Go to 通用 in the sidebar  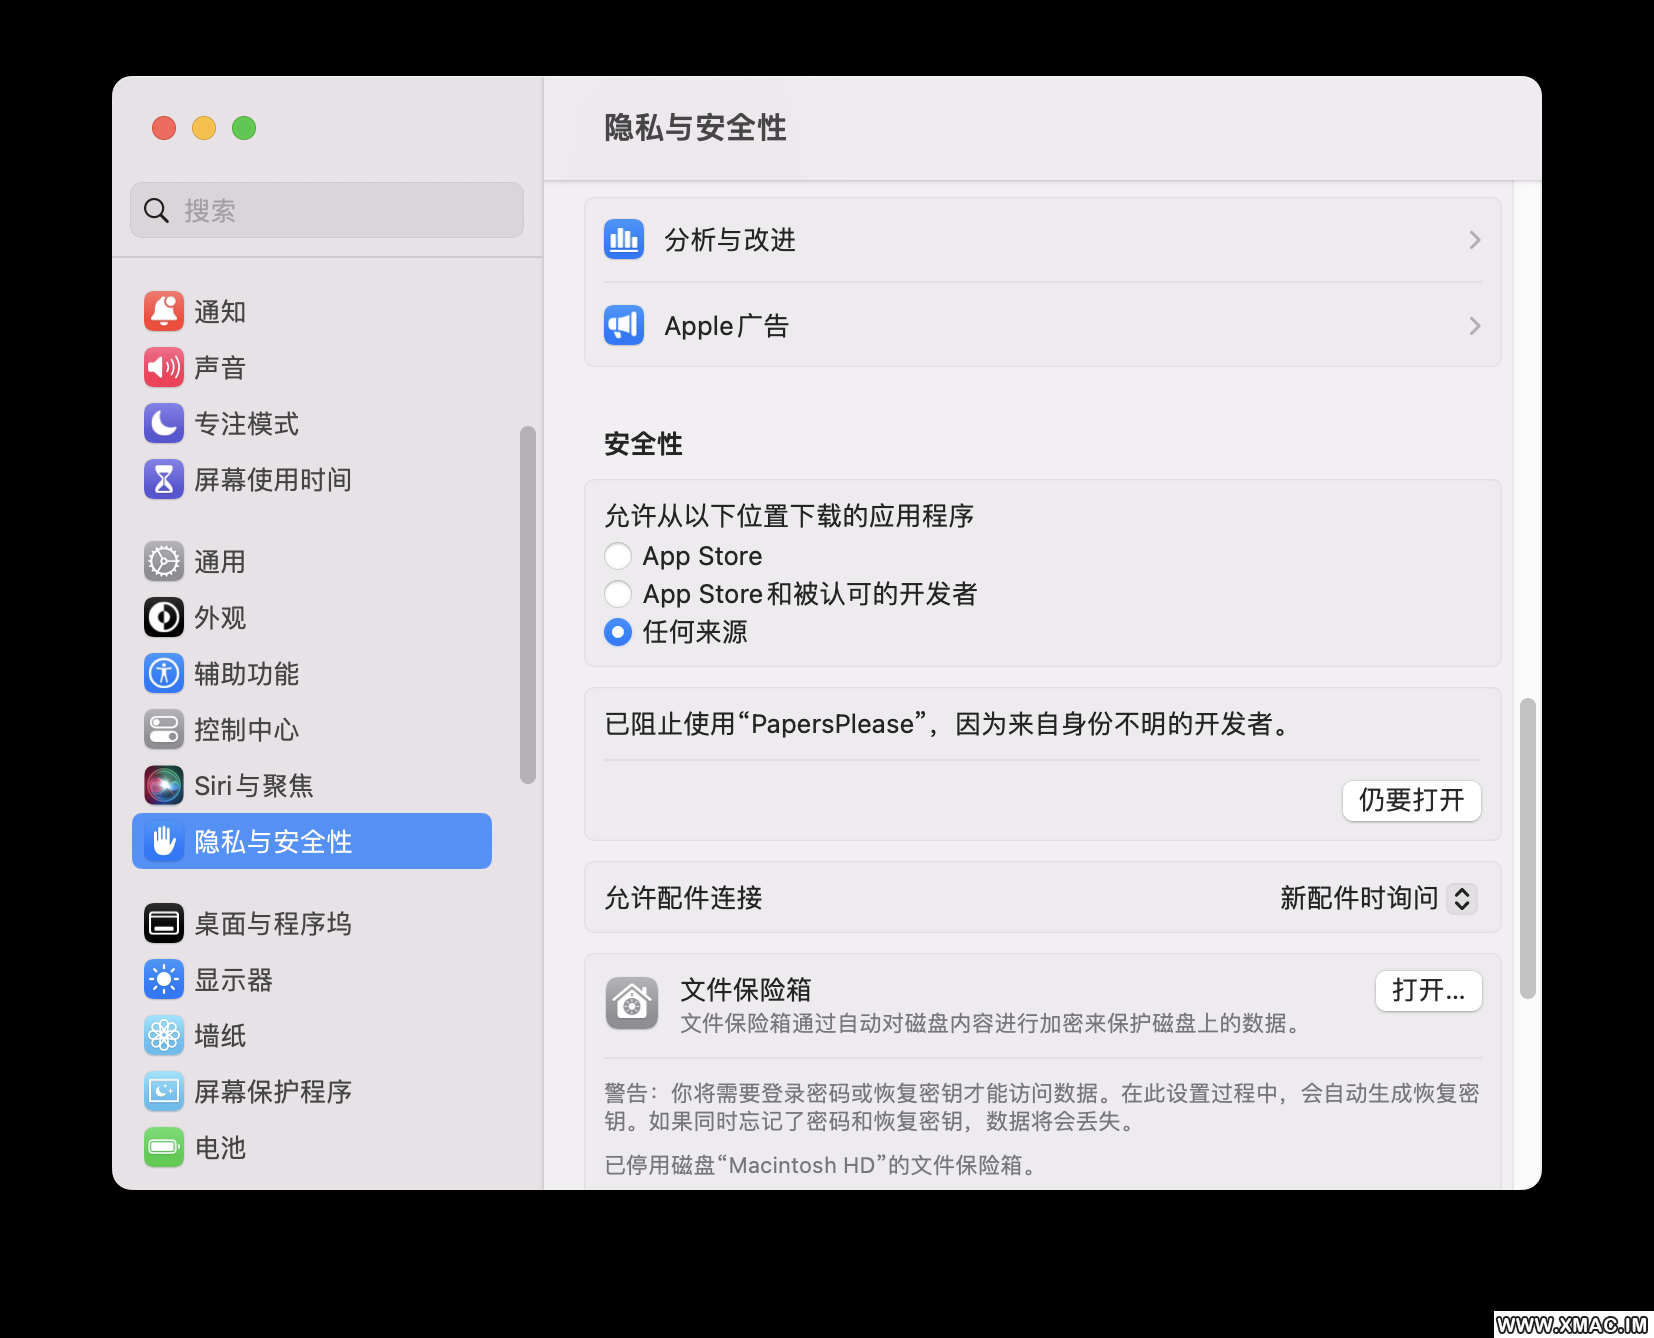[312, 561]
